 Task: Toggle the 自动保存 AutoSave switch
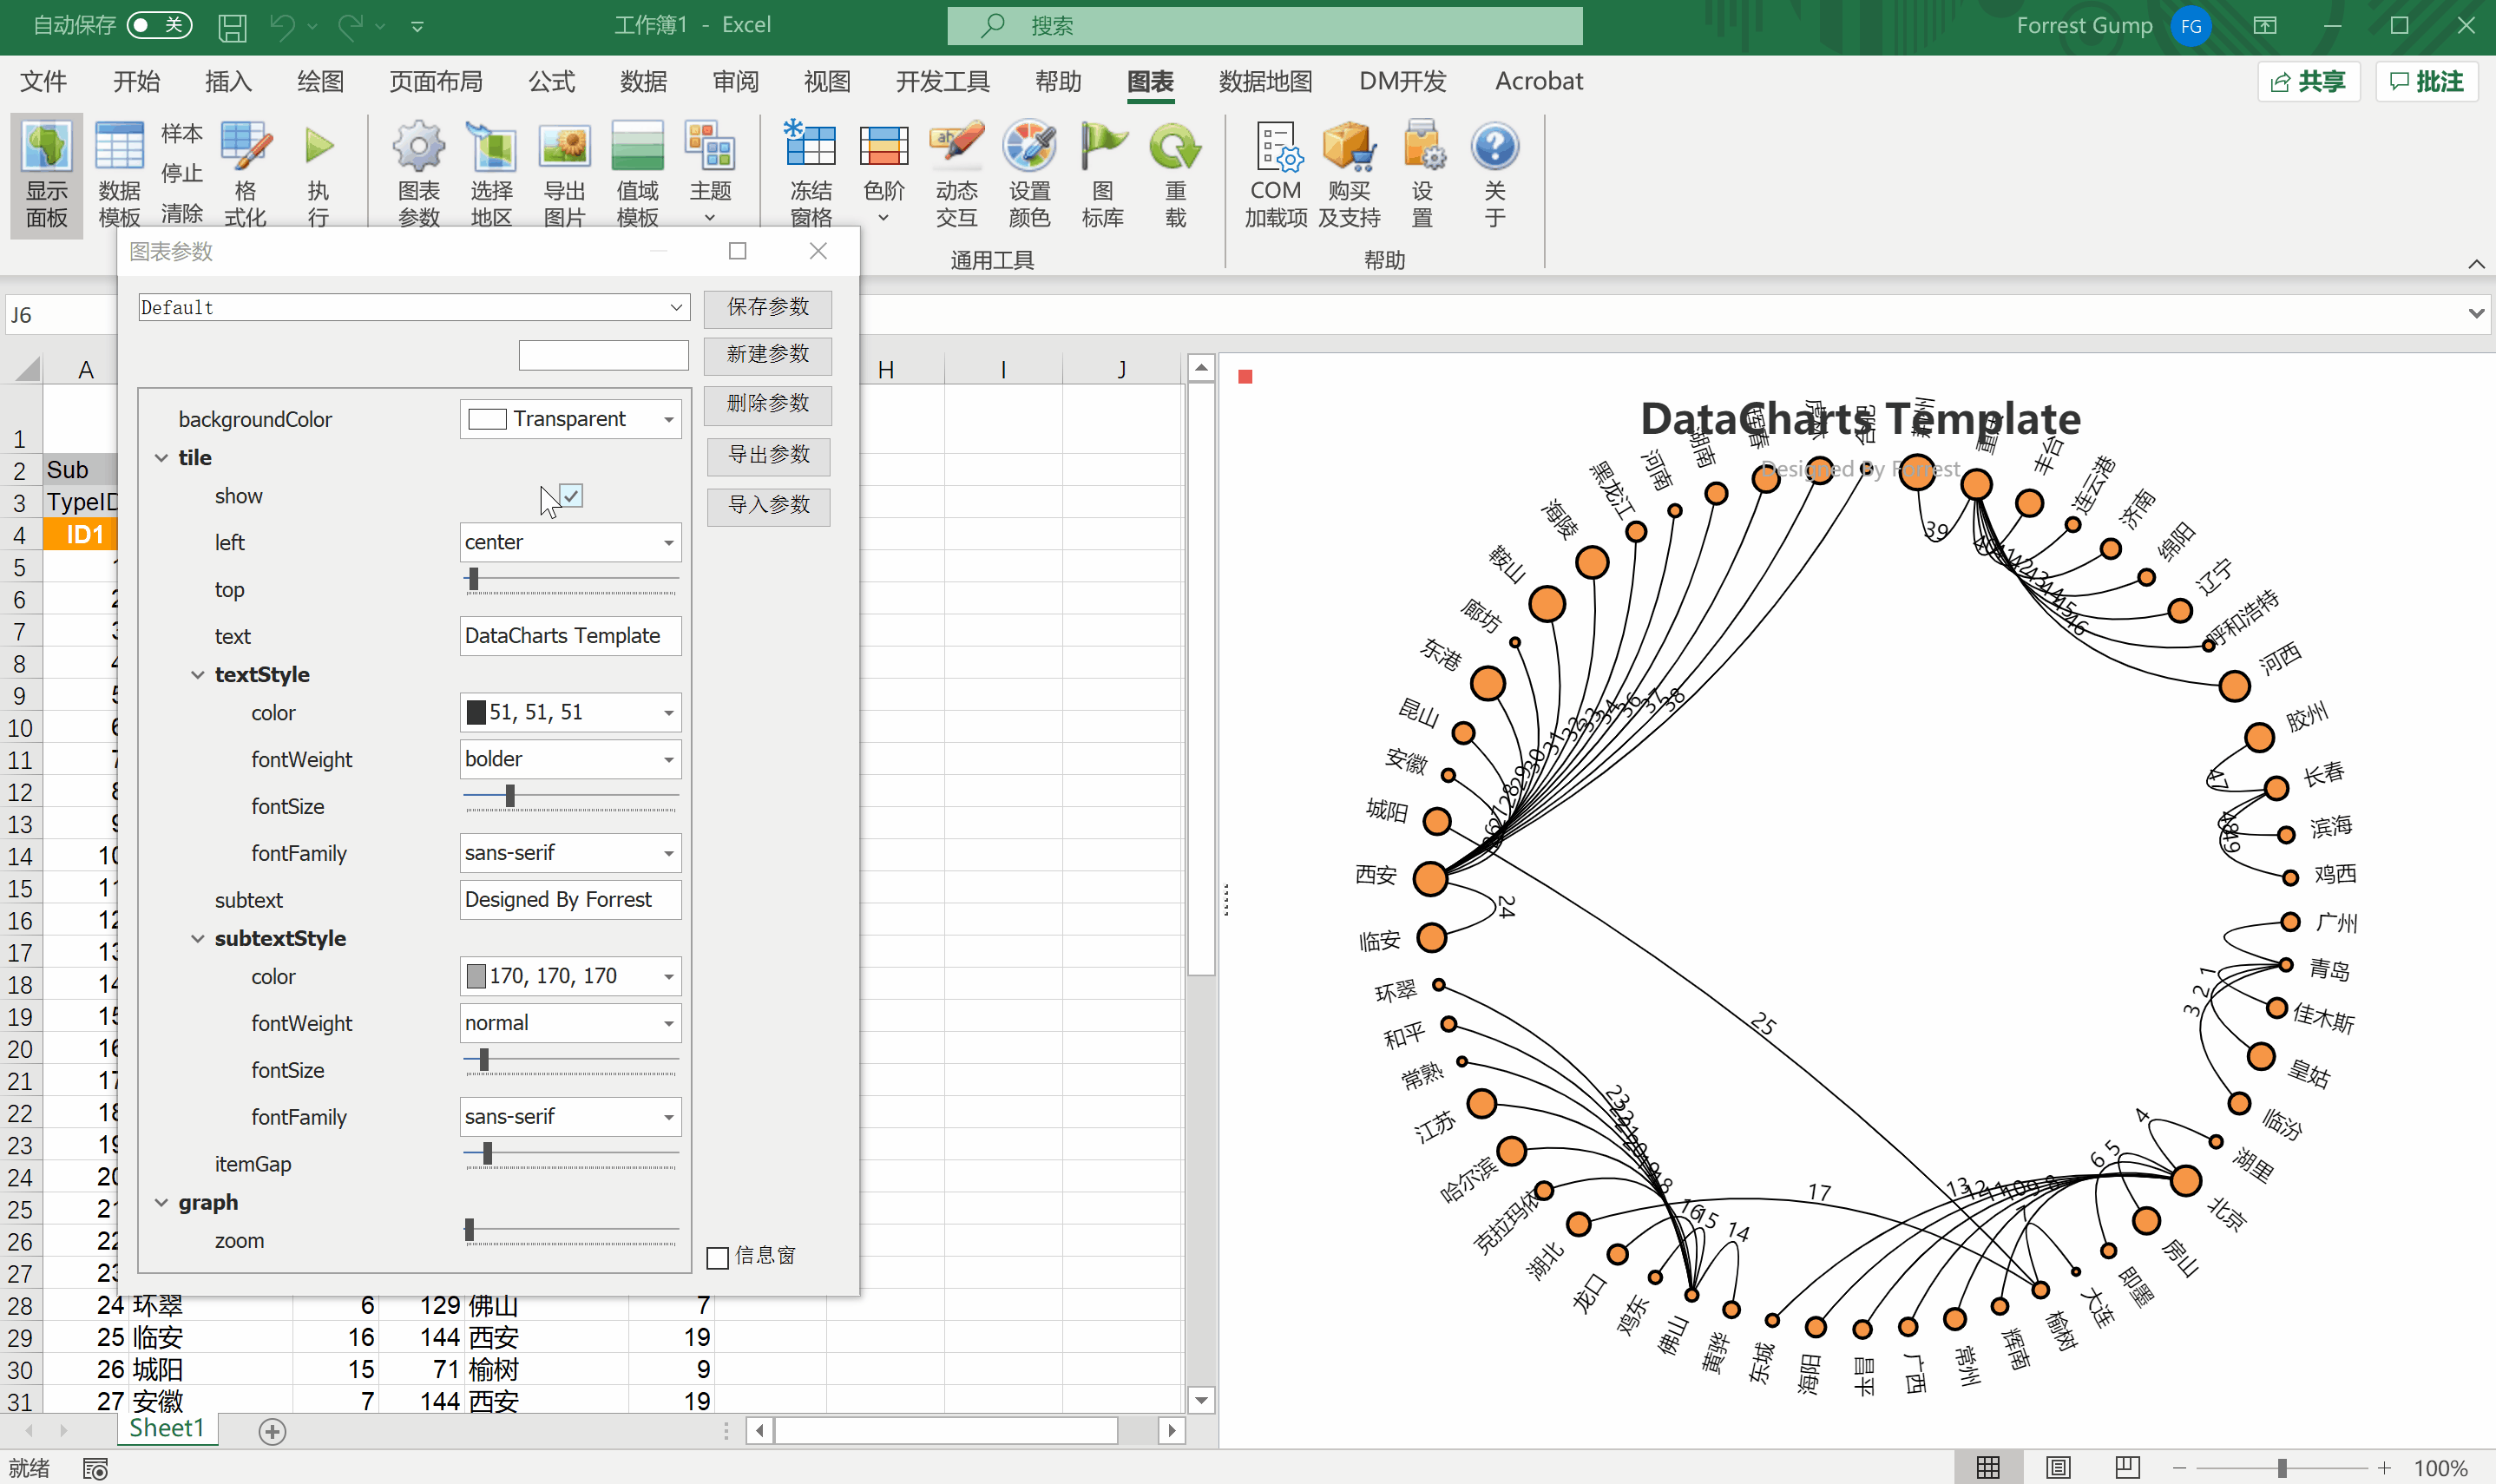(157, 25)
